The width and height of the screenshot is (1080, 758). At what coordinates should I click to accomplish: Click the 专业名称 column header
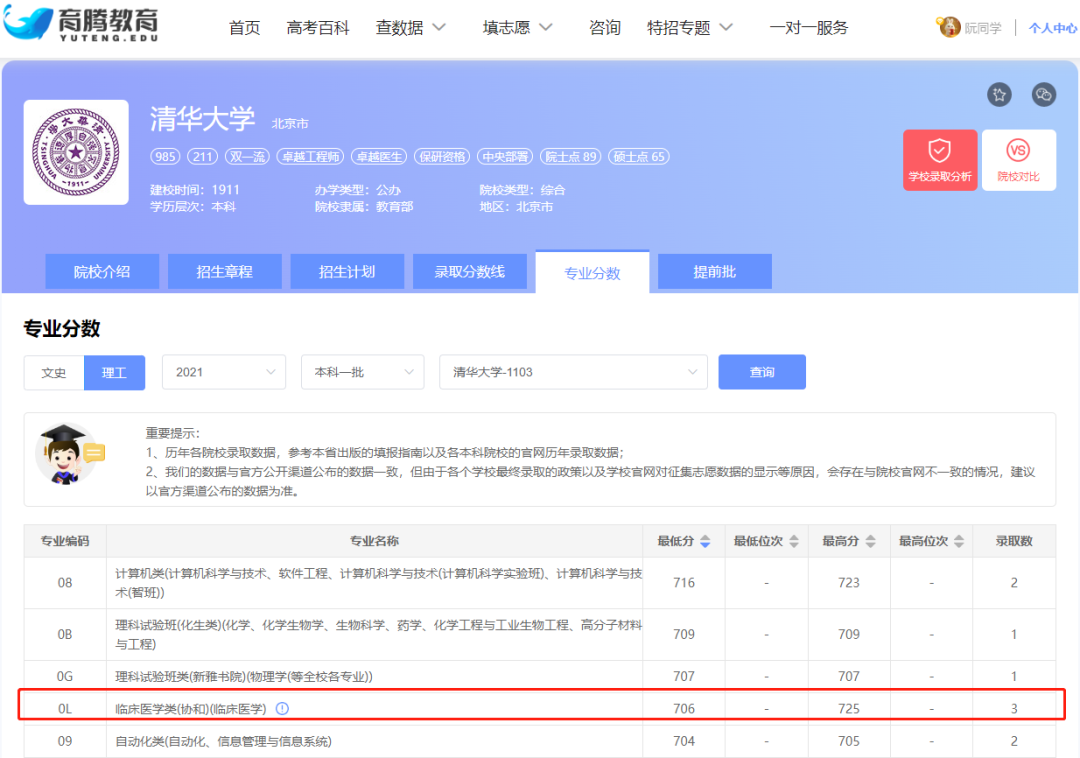(374, 541)
